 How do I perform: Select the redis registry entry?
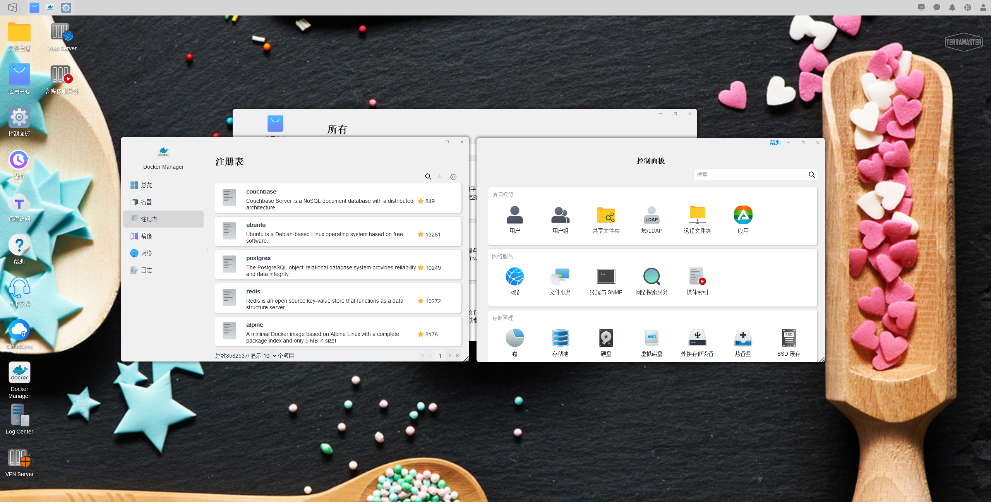(338, 298)
